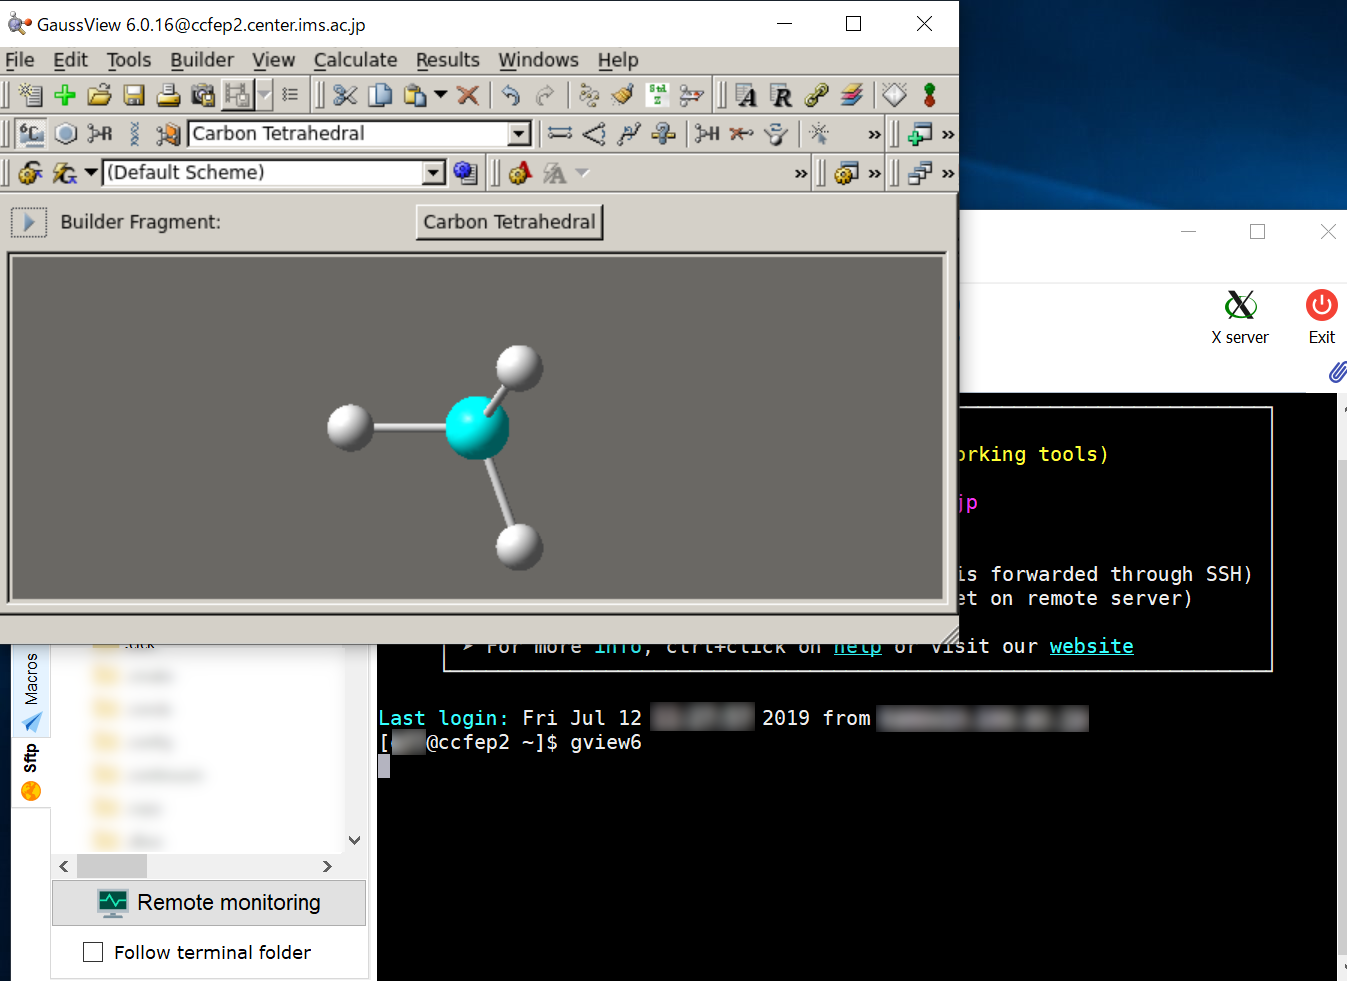This screenshot has width=1347, height=981.
Task: Open the Quick Launch dropdown arrow
Action: click(x=90, y=173)
